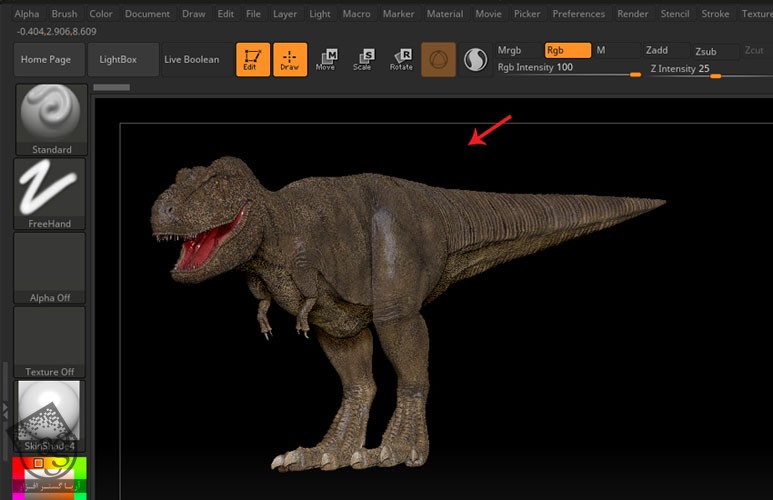Click the white S sculptris icon
The image size is (773, 500).
474,60
